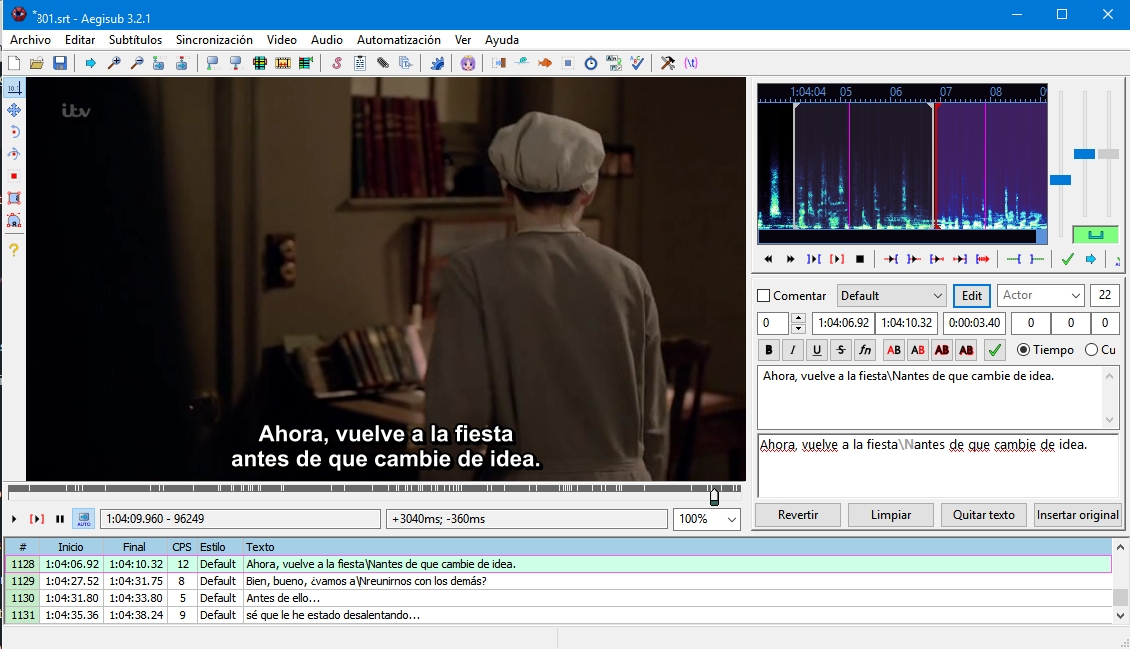Commit audio timing changes green check

point(1067,259)
